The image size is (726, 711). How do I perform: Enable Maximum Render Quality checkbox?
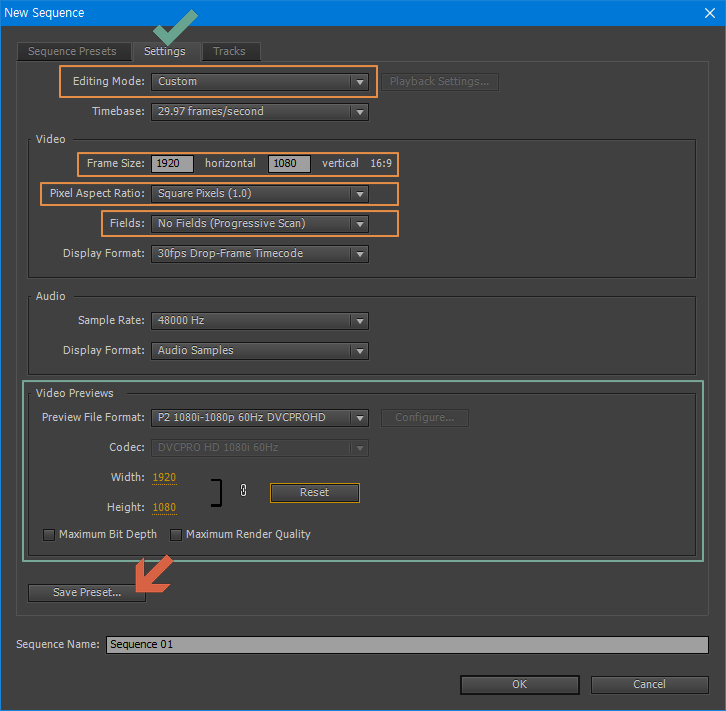click(176, 535)
